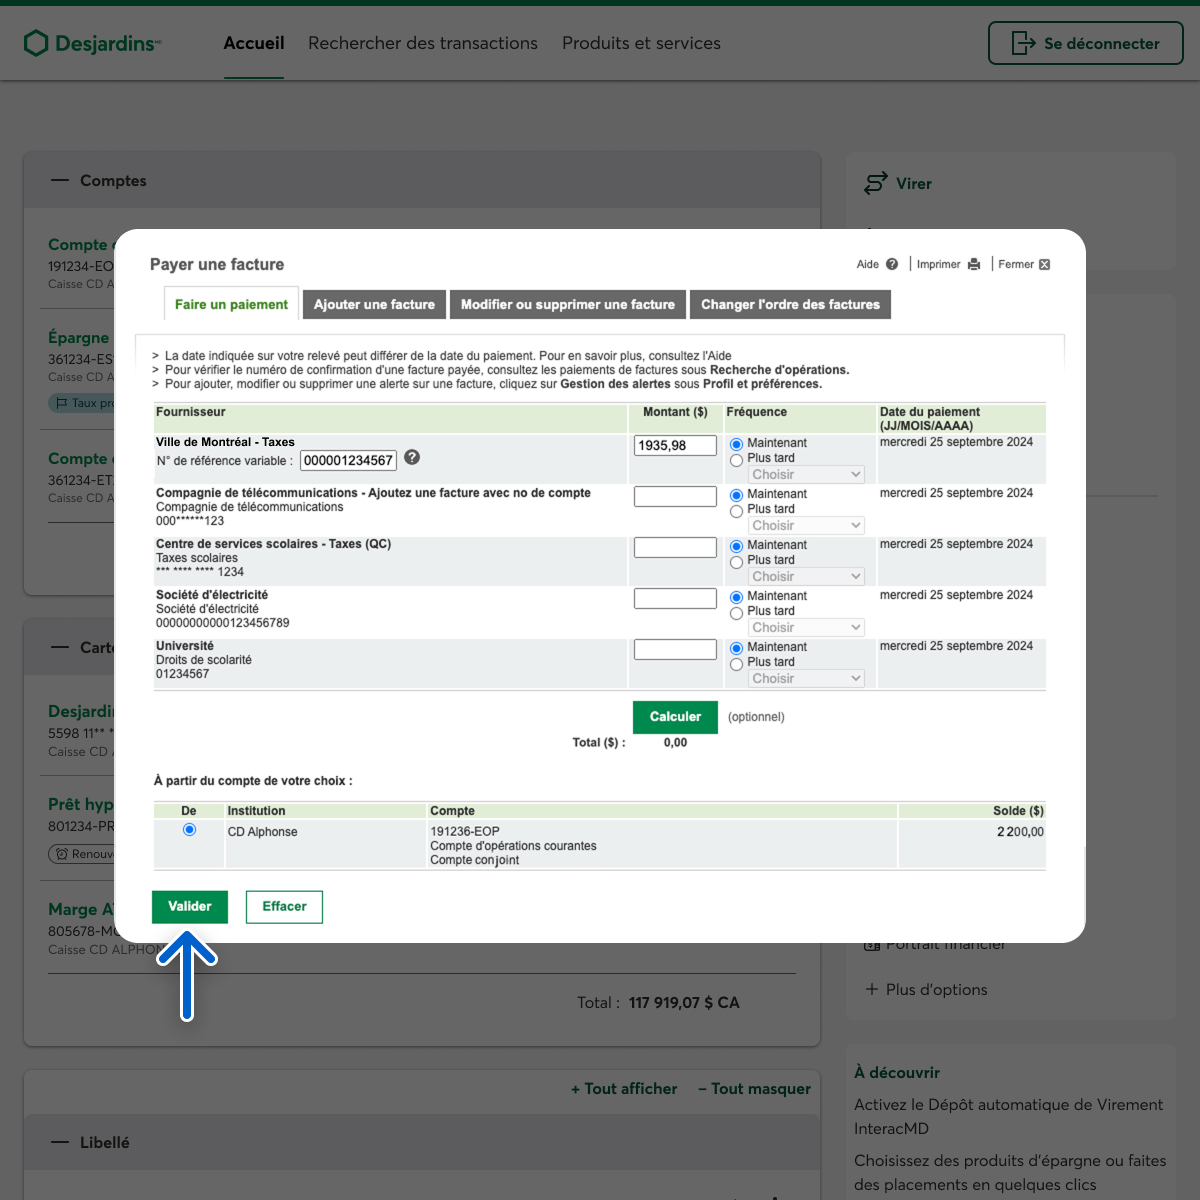Click the Aide question mark icon
This screenshot has height=1200, width=1200.
(x=892, y=264)
